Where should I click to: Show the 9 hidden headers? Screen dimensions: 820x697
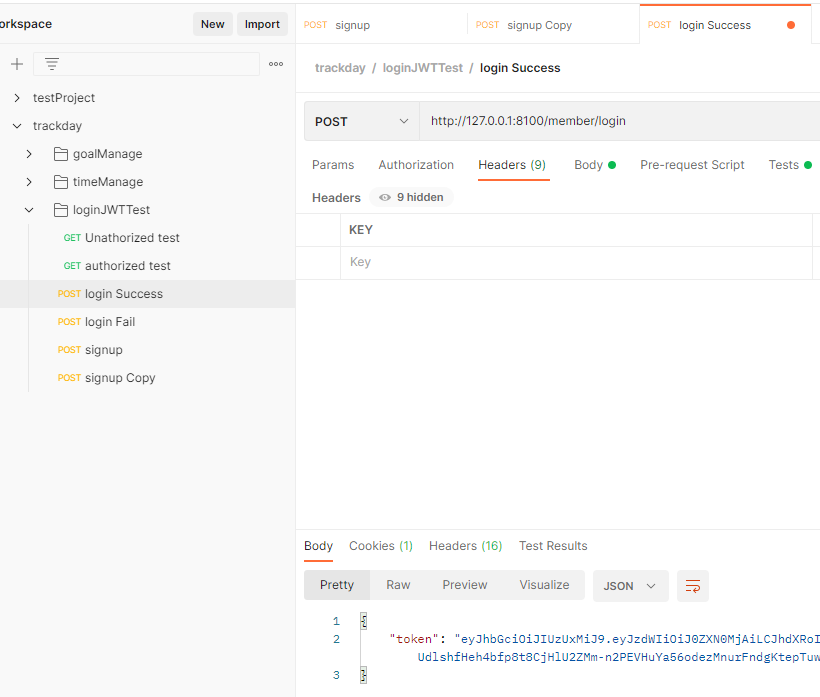tap(411, 197)
